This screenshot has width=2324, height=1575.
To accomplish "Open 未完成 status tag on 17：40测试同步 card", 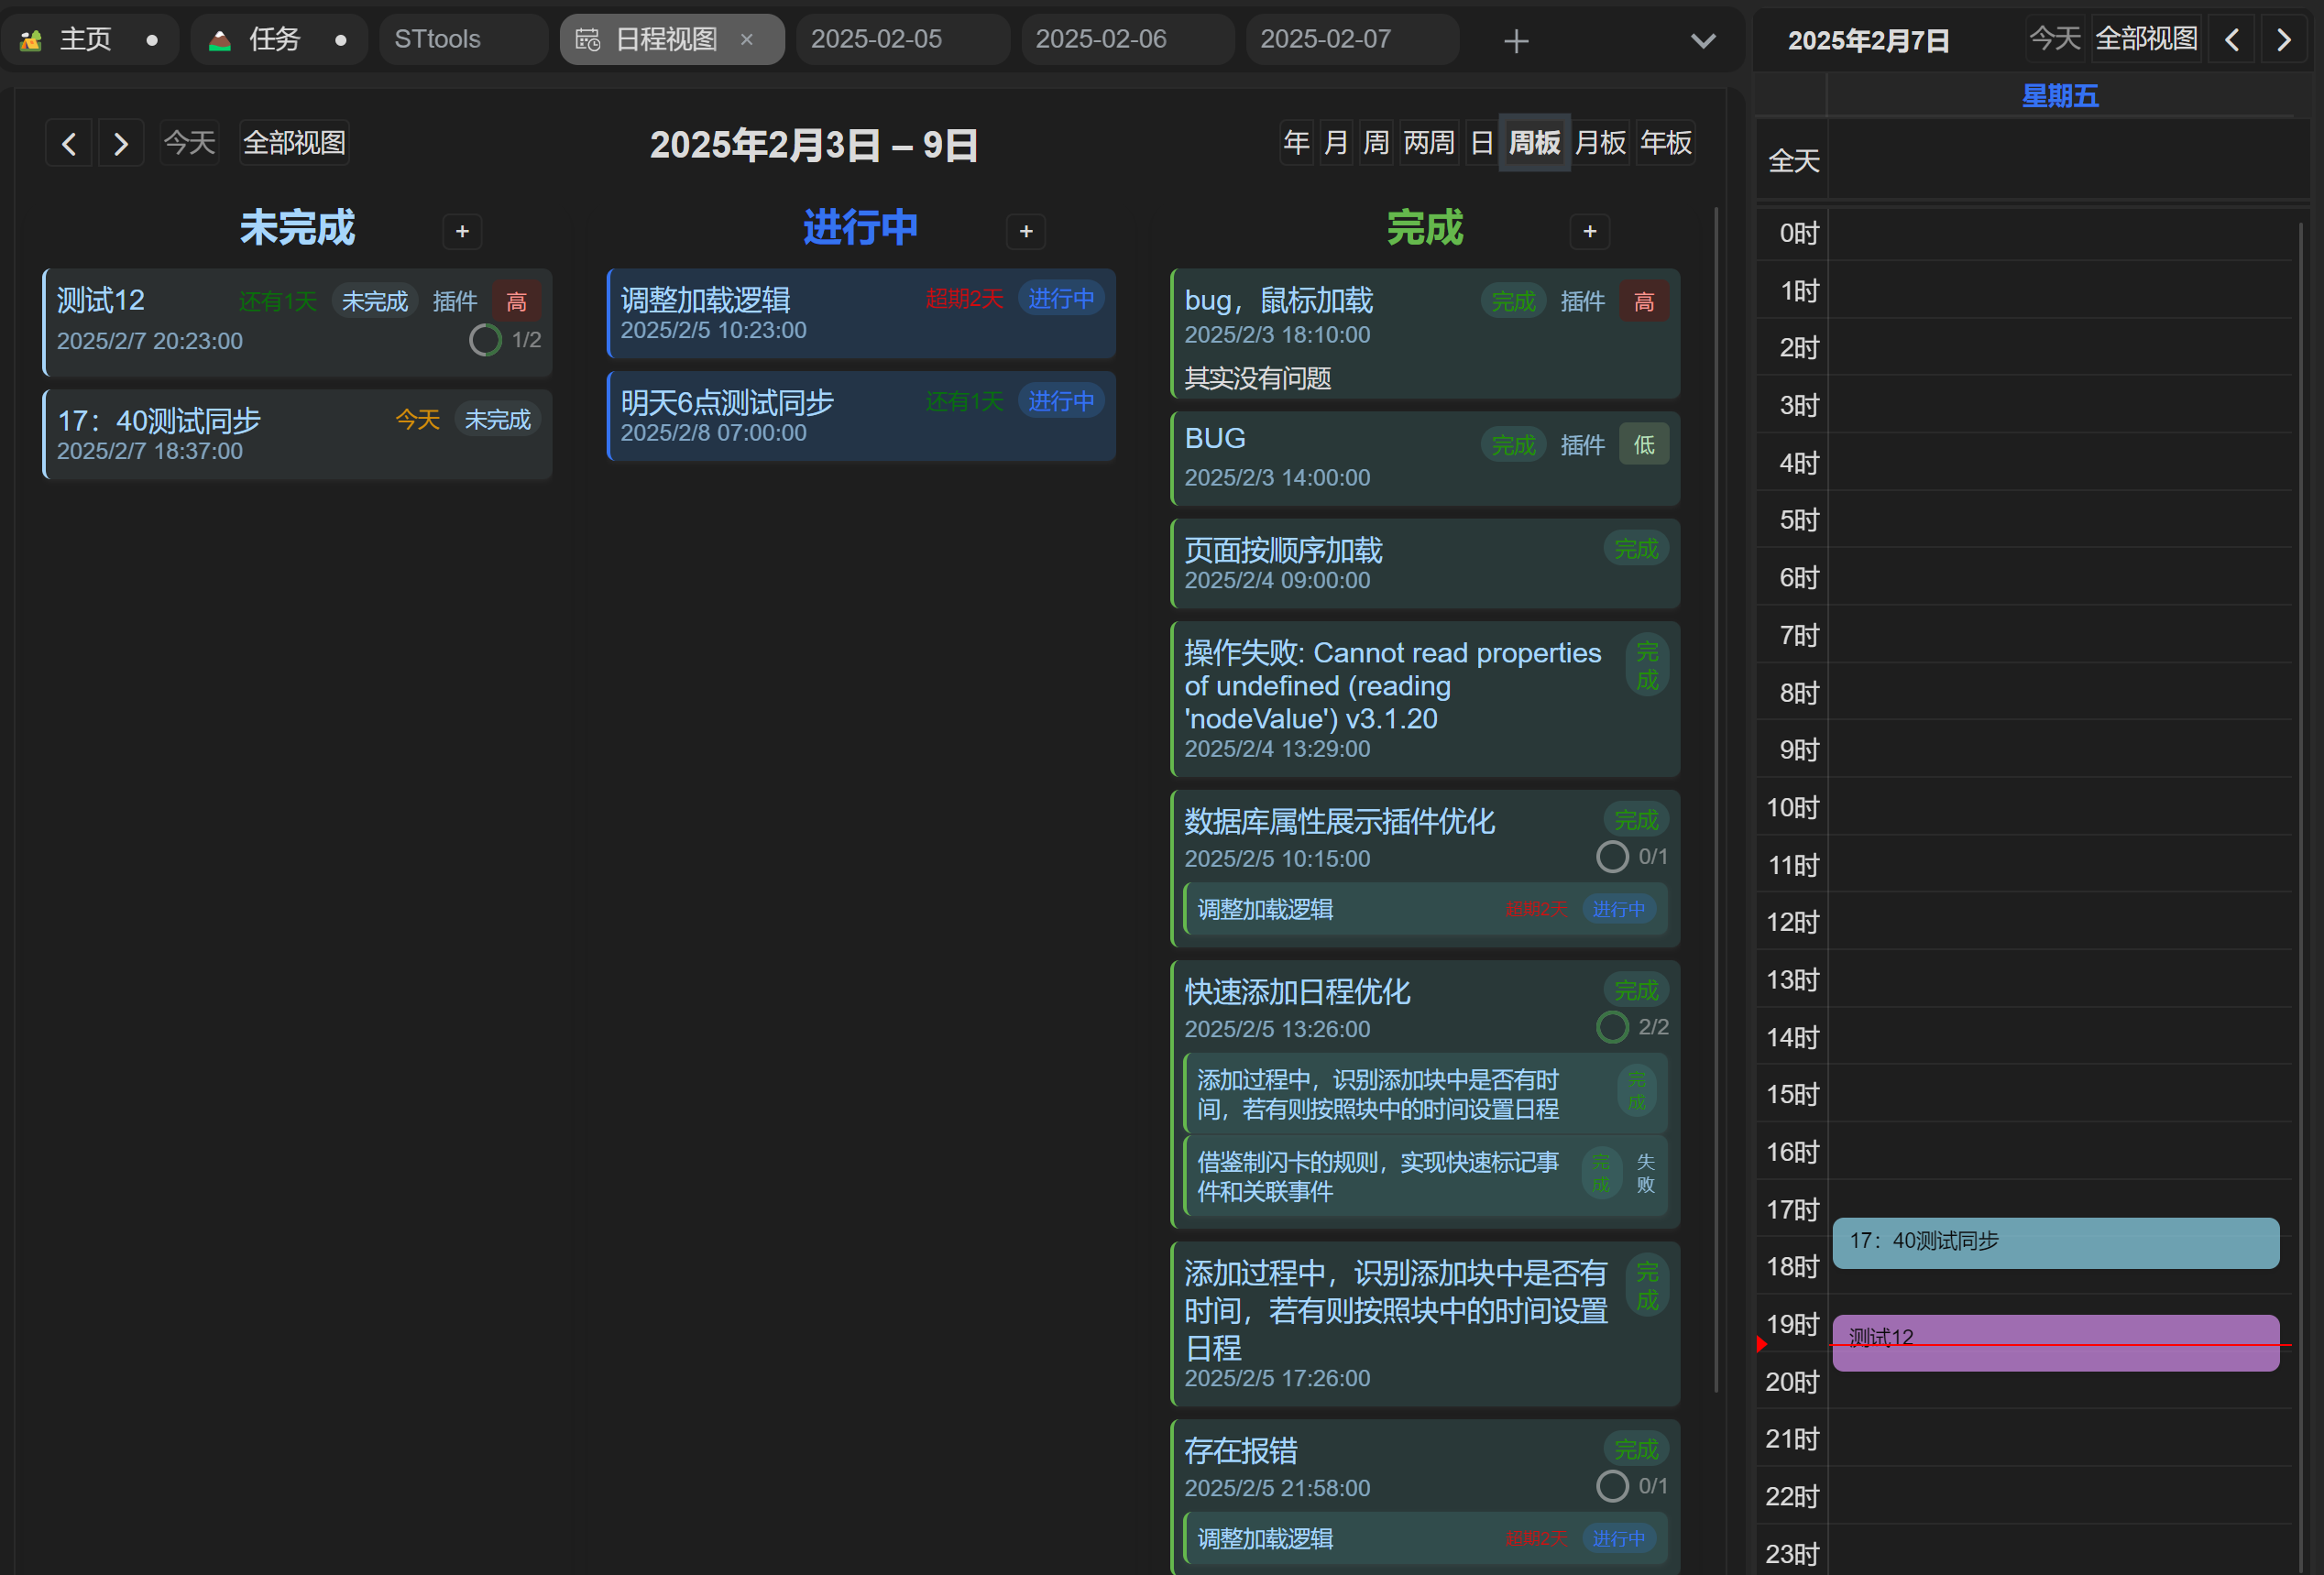I will (497, 419).
